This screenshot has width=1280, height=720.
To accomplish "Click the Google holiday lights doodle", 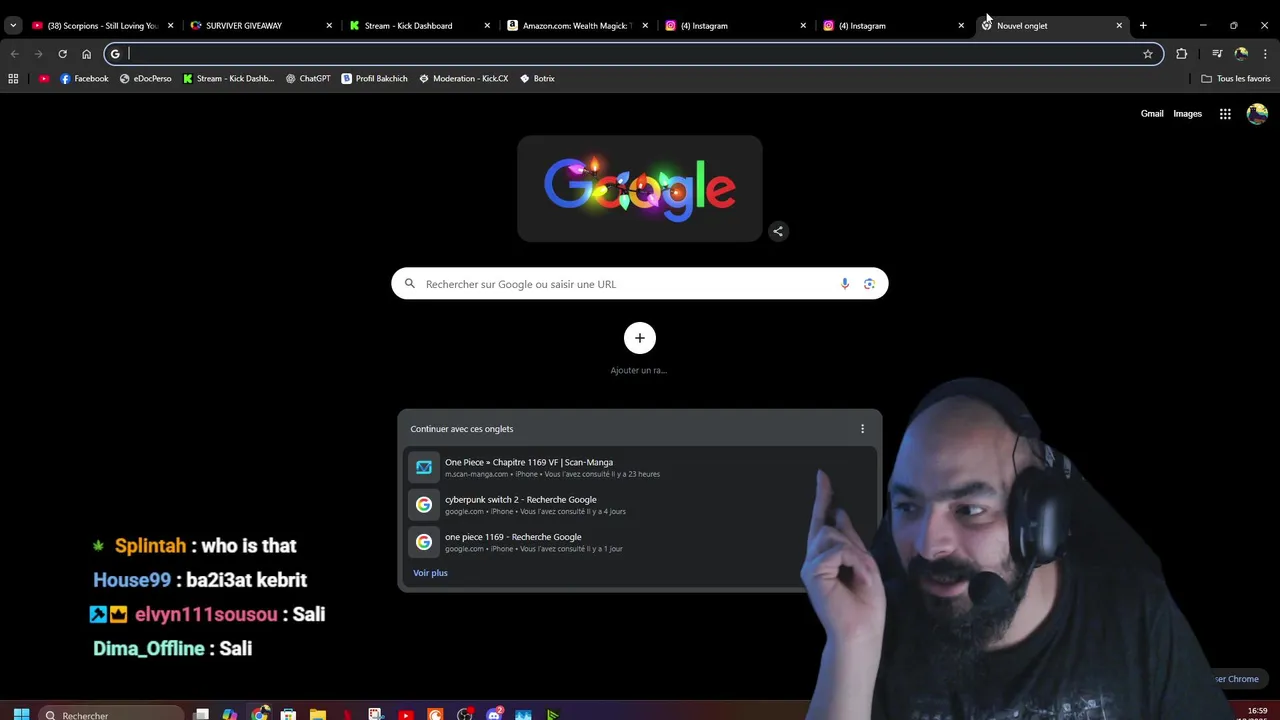I will point(640,188).
